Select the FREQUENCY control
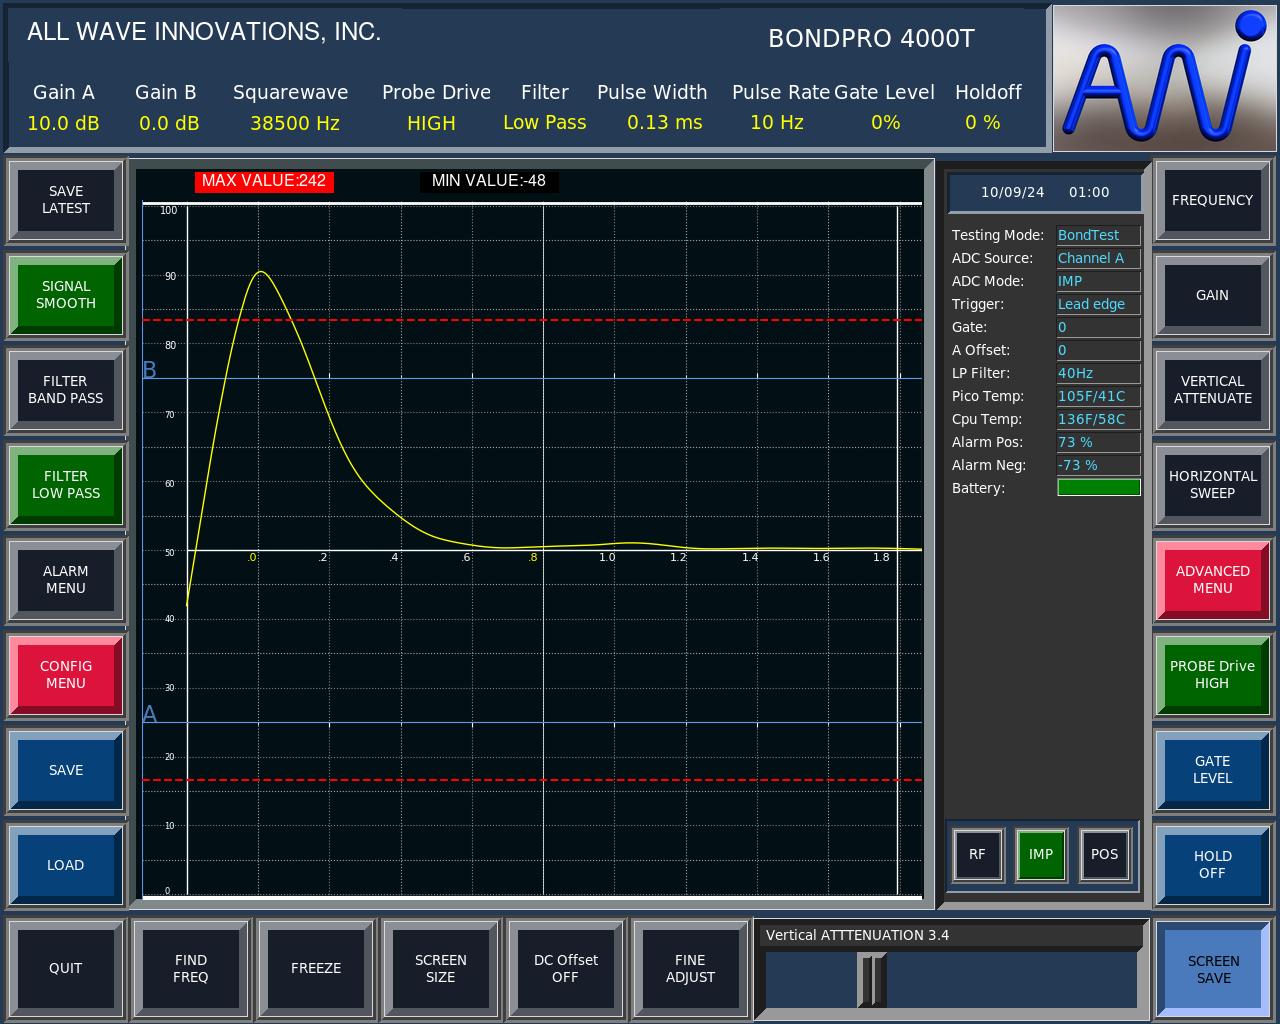1280x1024 pixels. pos(1213,200)
